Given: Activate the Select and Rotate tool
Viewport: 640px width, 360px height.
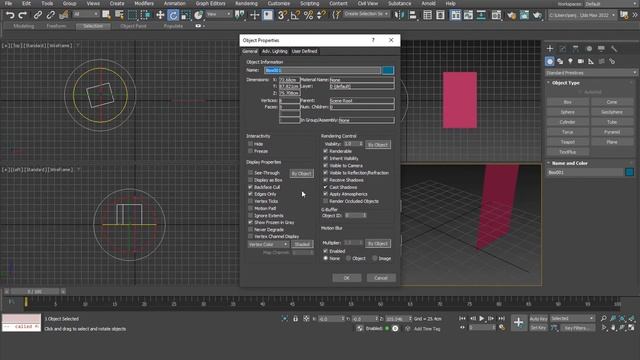Looking at the screenshot, I should click(x=173, y=15).
